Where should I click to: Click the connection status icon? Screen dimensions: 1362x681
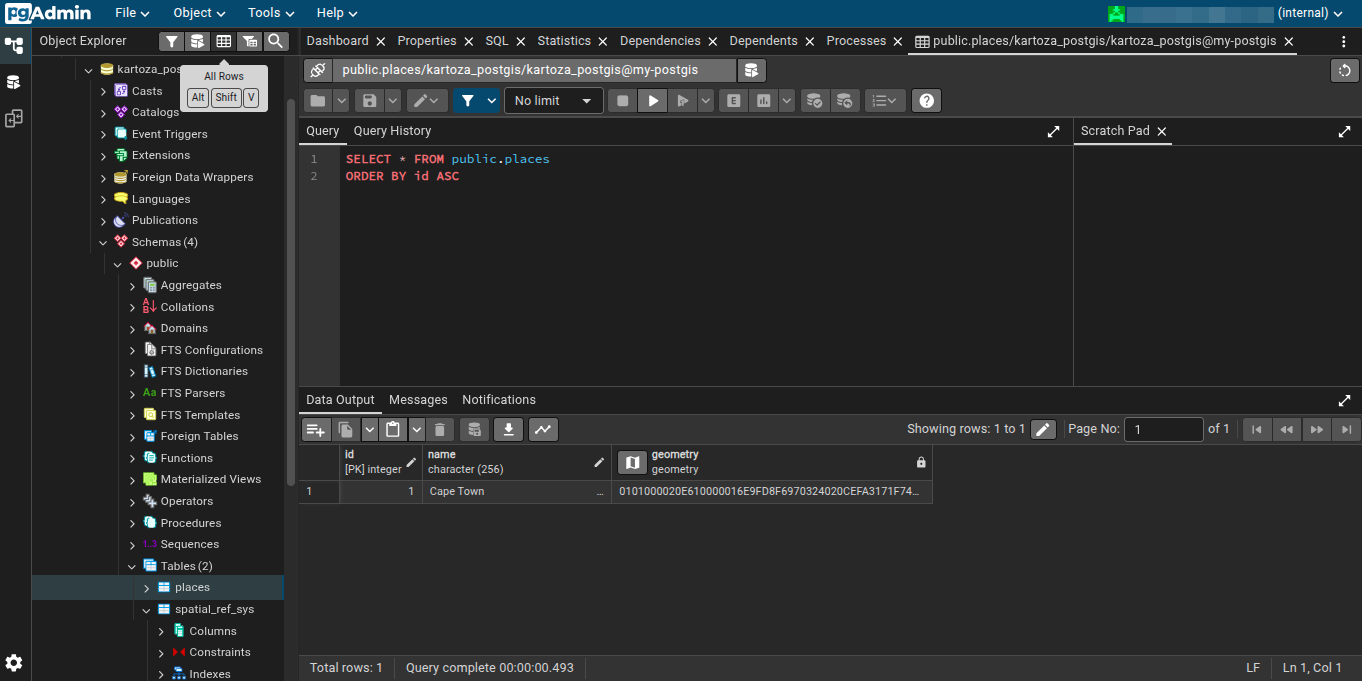(318, 70)
